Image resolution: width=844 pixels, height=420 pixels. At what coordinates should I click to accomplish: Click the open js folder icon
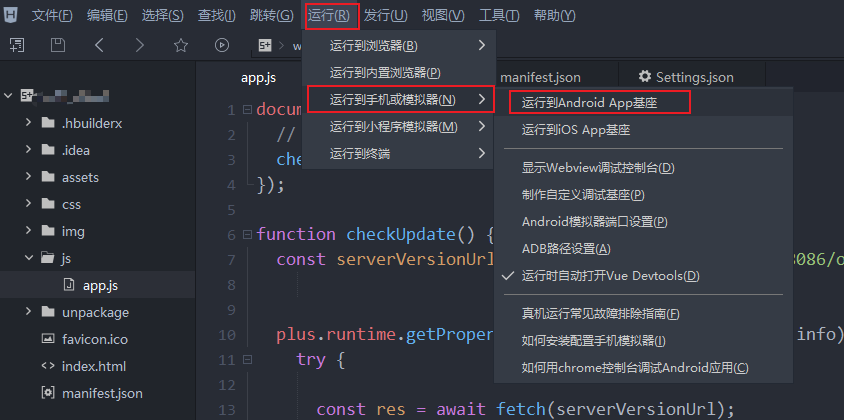point(48,258)
